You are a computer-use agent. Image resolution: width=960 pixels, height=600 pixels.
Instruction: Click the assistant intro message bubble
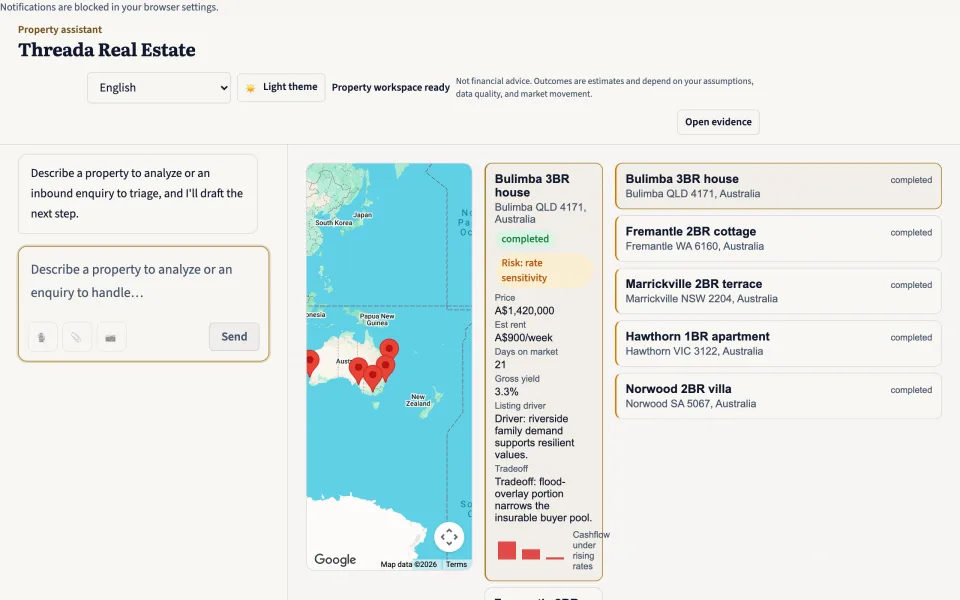pos(138,193)
